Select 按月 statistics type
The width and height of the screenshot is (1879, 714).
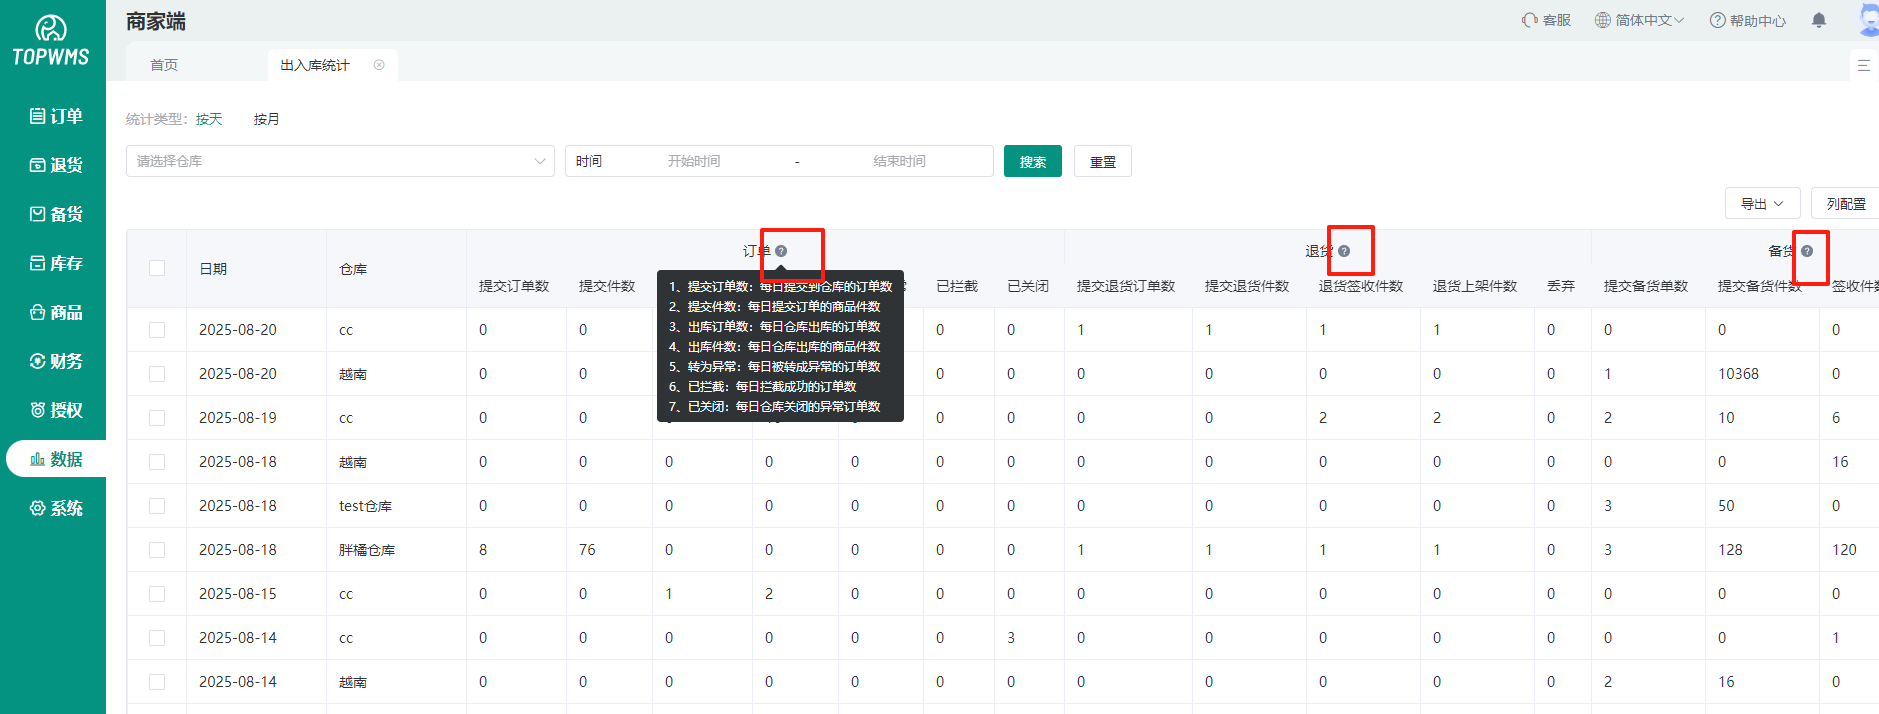tap(266, 119)
